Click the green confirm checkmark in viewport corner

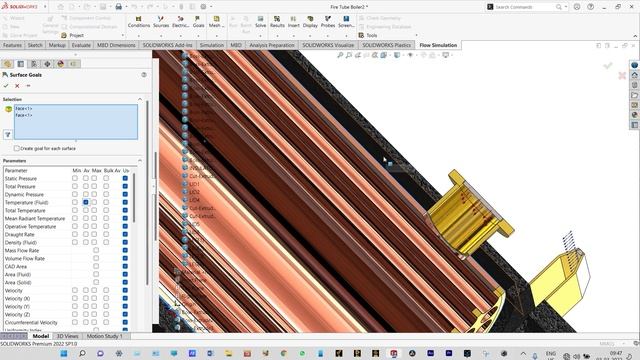[608, 65]
